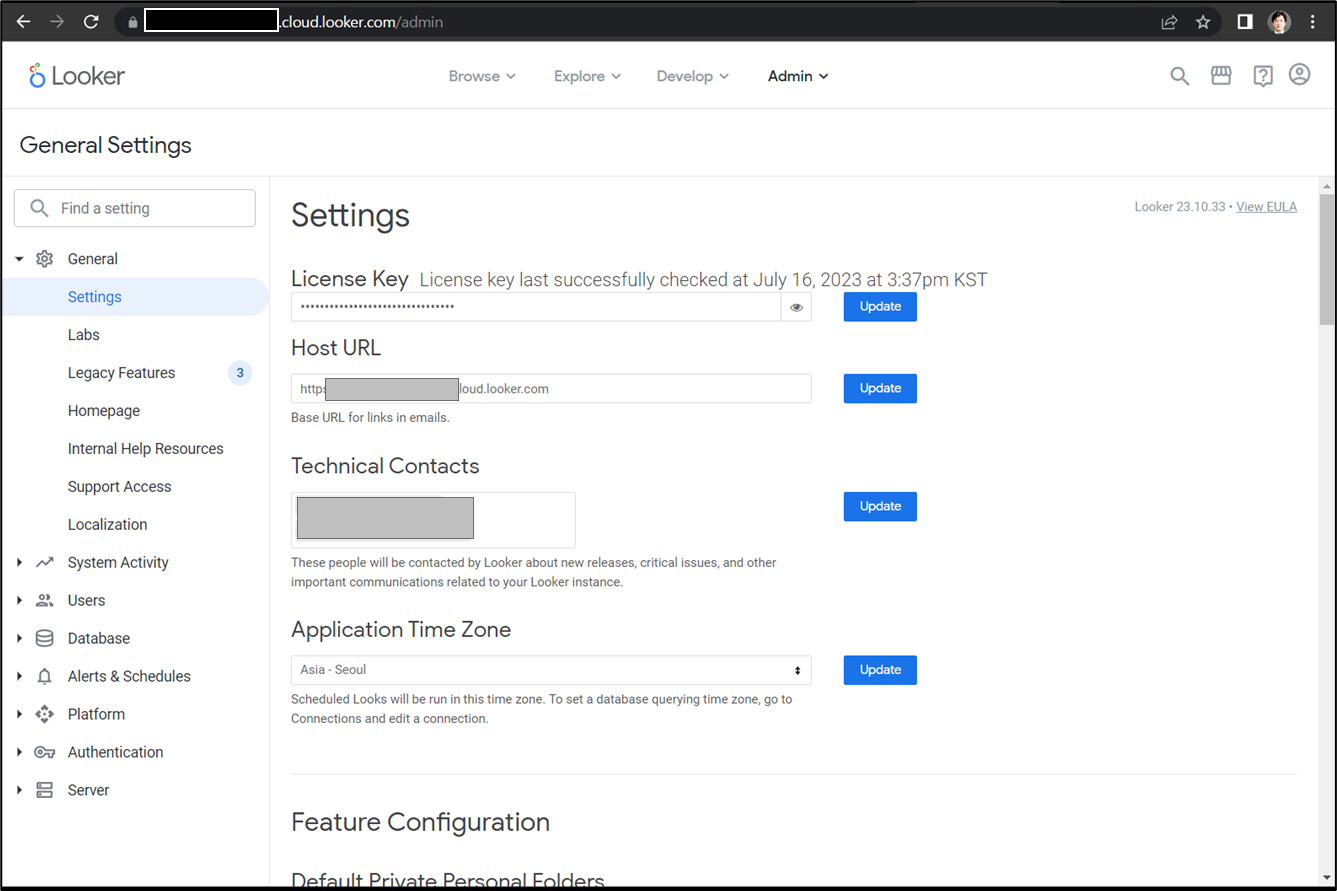
Task: Click the browser share icon
Action: coord(1169,22)
